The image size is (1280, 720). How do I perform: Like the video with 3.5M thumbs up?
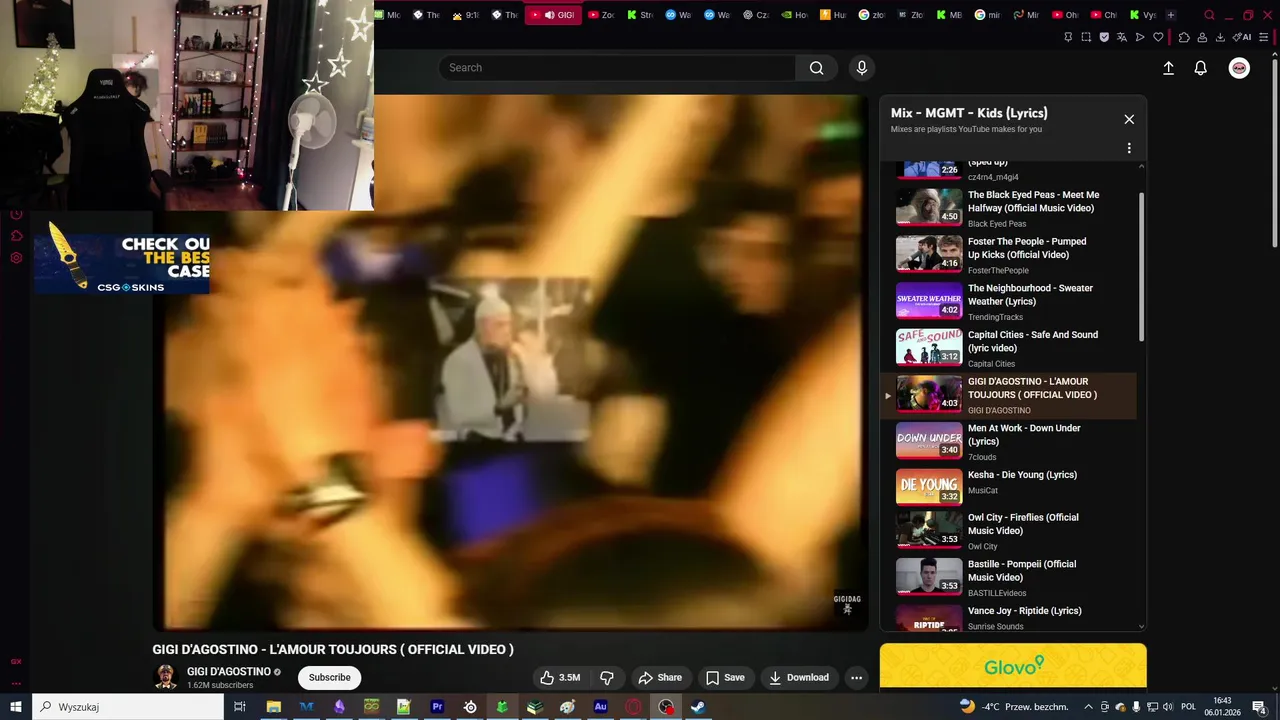560,678
